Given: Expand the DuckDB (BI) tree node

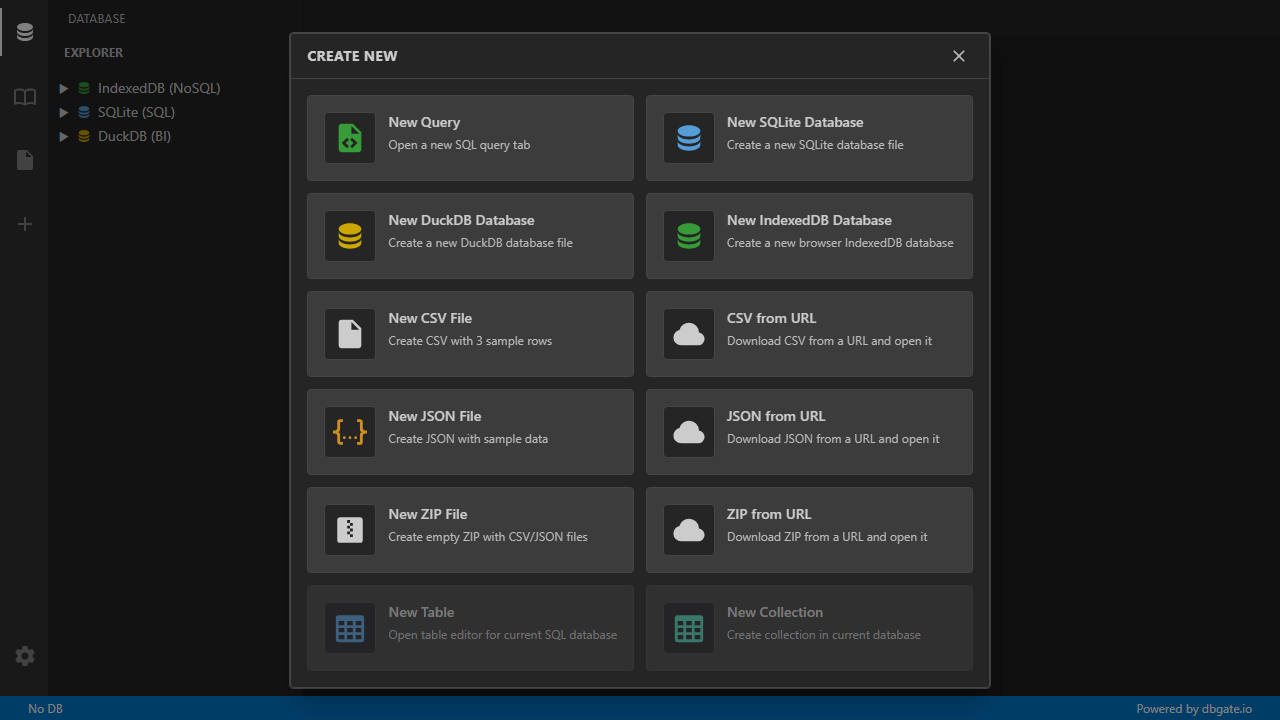Looking at the screenshot, I should coord(64,136).
